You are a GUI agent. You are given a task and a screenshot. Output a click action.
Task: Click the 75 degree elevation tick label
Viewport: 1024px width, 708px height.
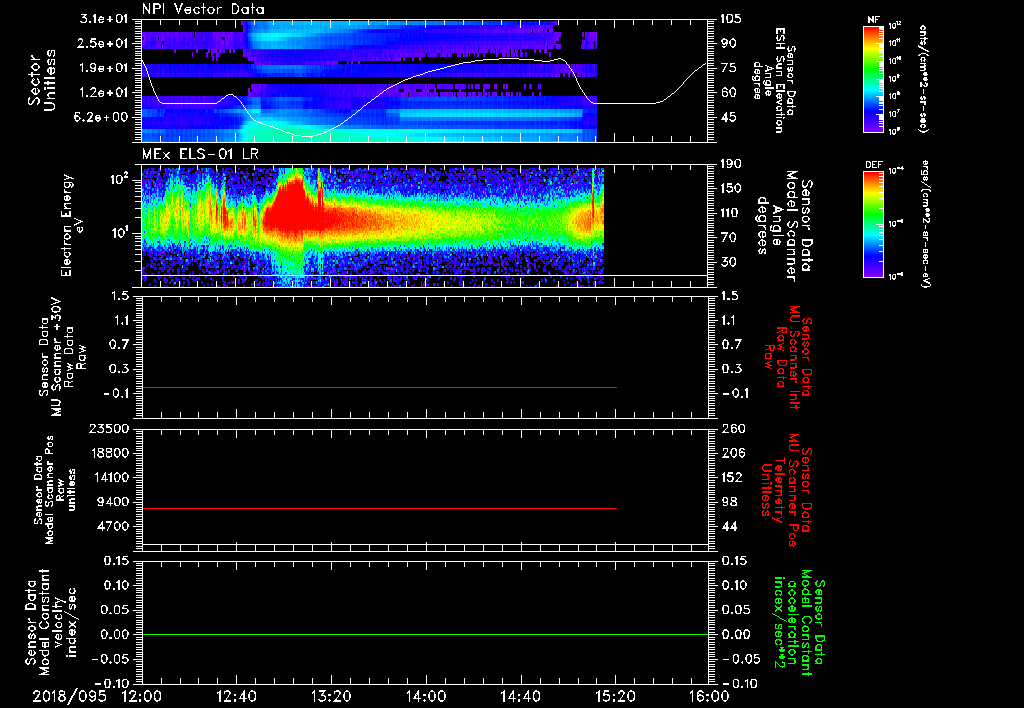coord(728,68)
